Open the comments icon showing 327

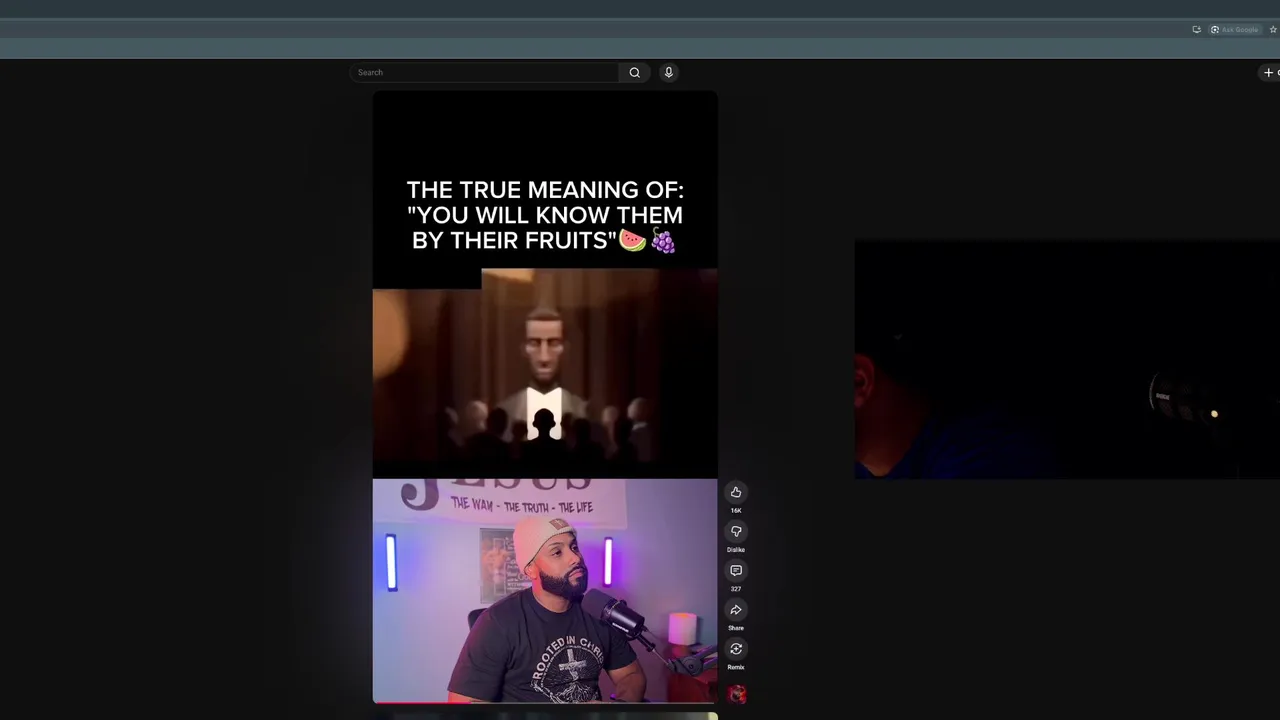736,570
